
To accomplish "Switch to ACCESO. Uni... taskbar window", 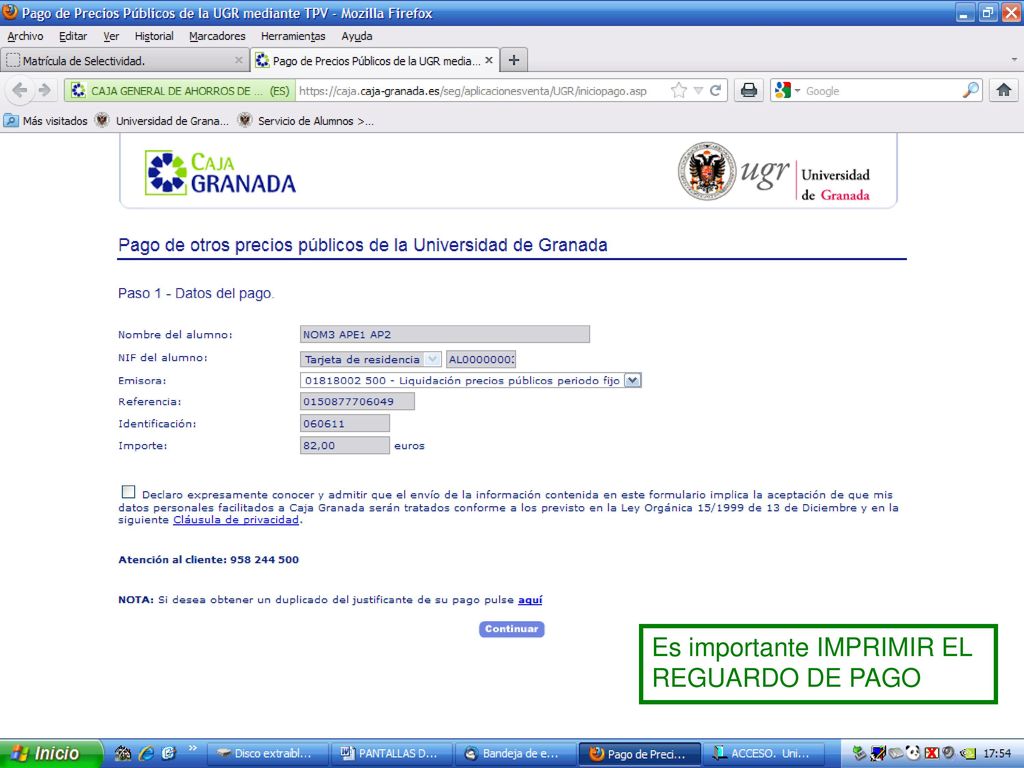I will (763, 754).
